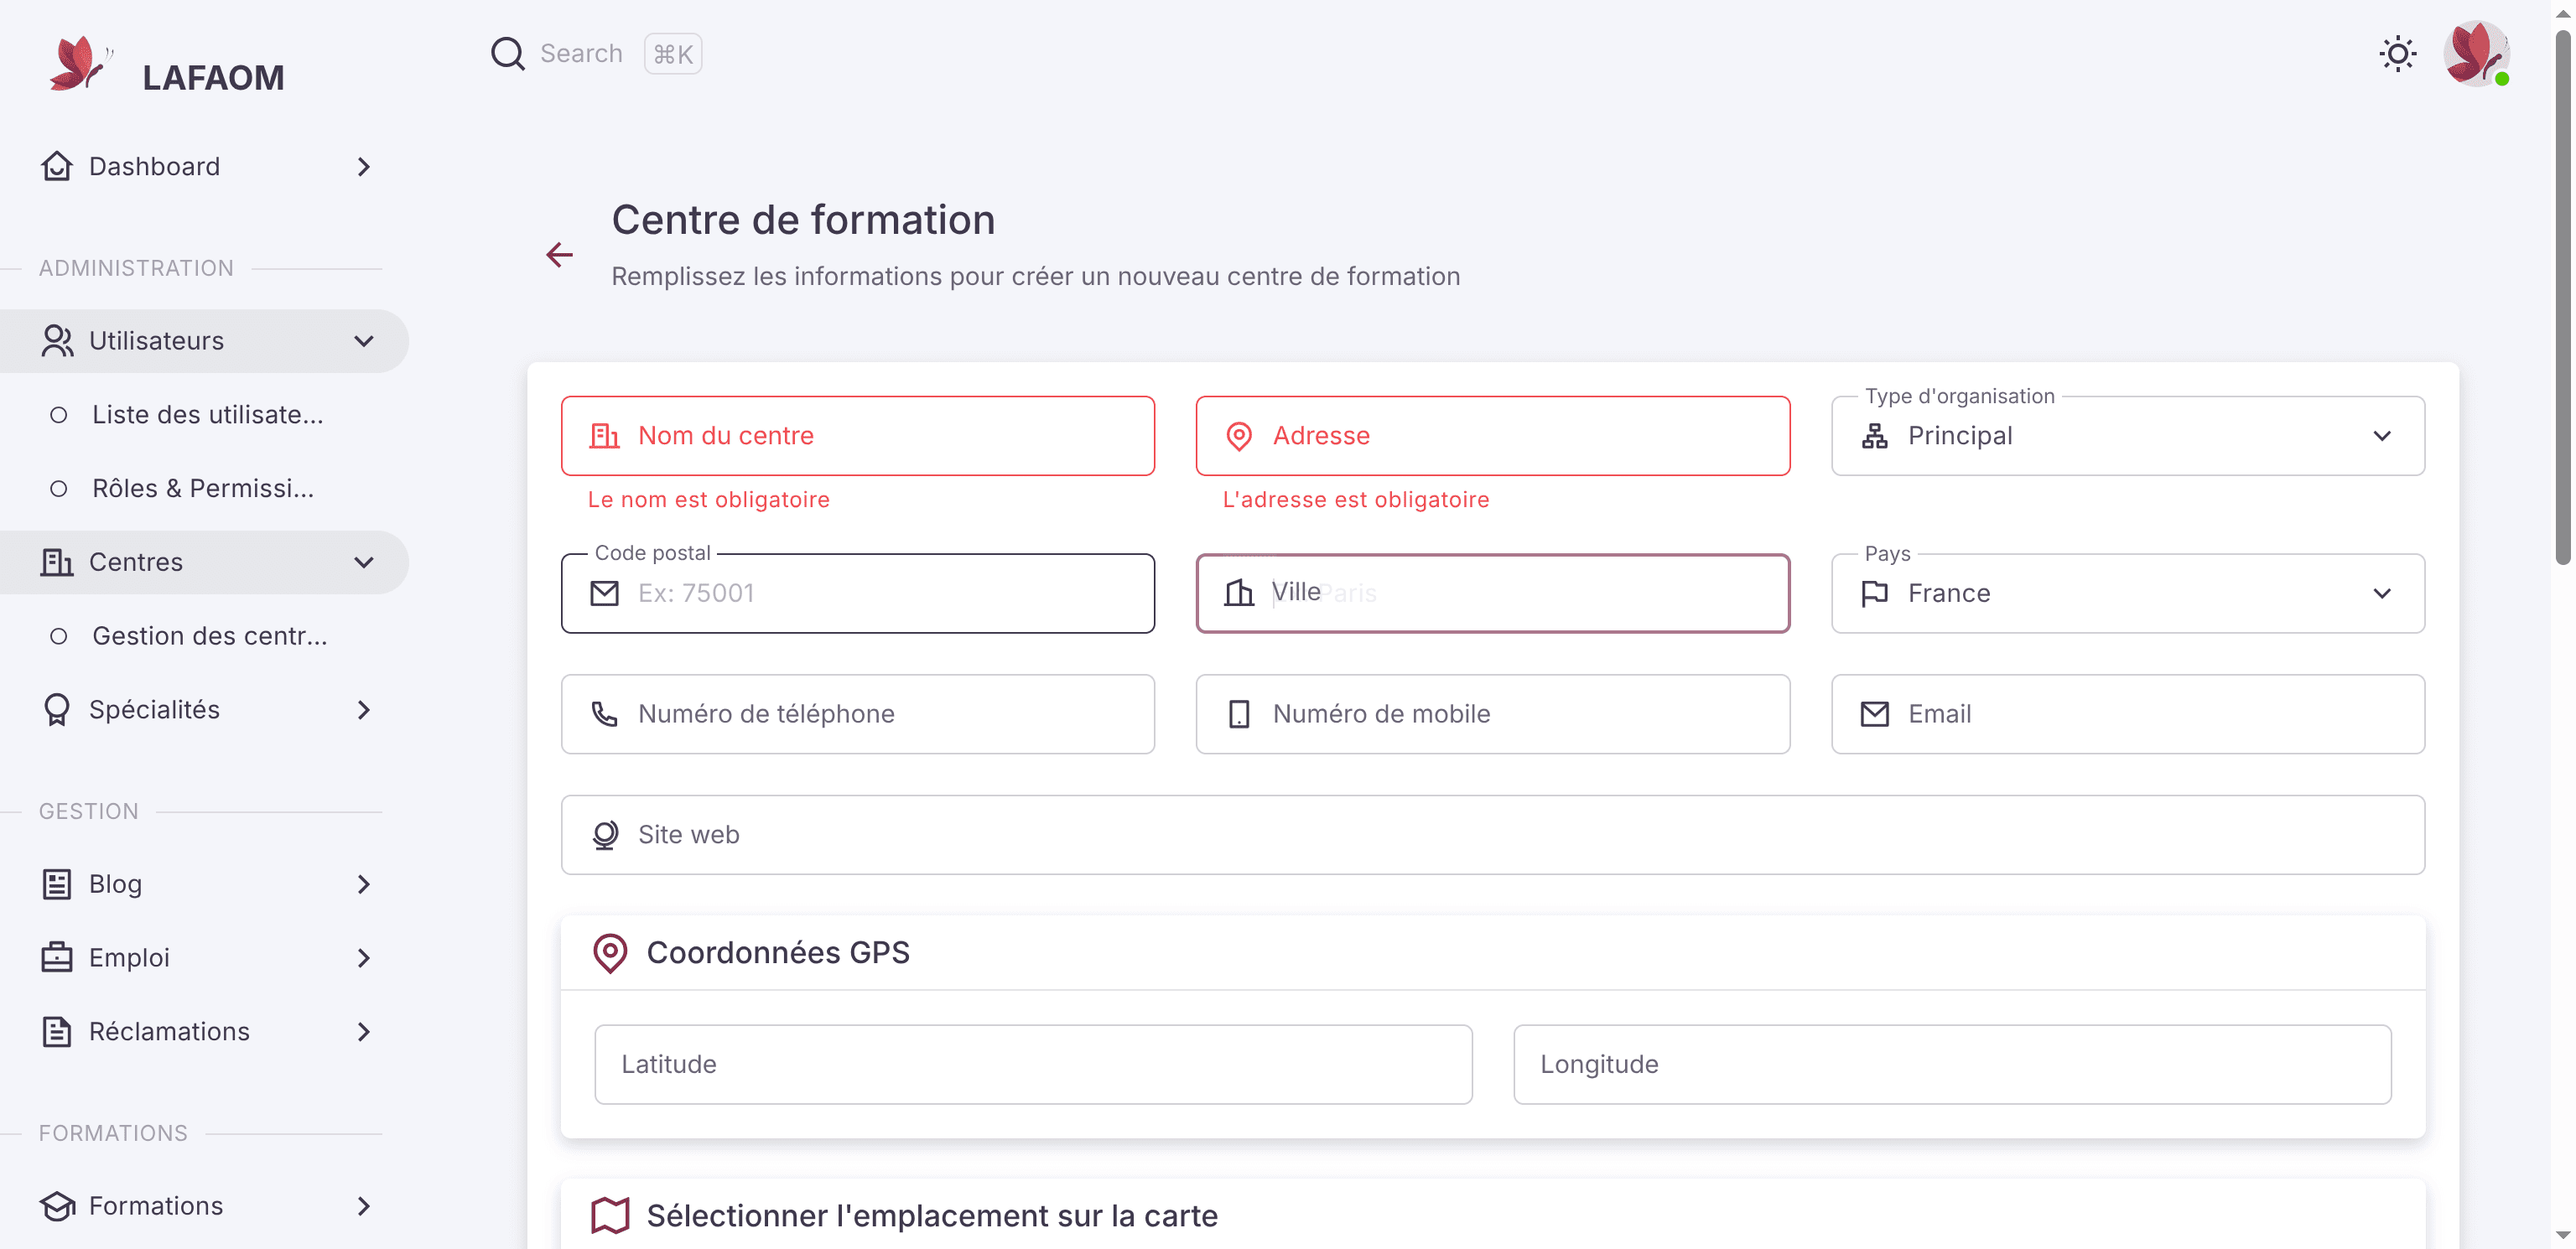
Task: Open the Pays France dropdown
Action: click(x=2128, y=594)
